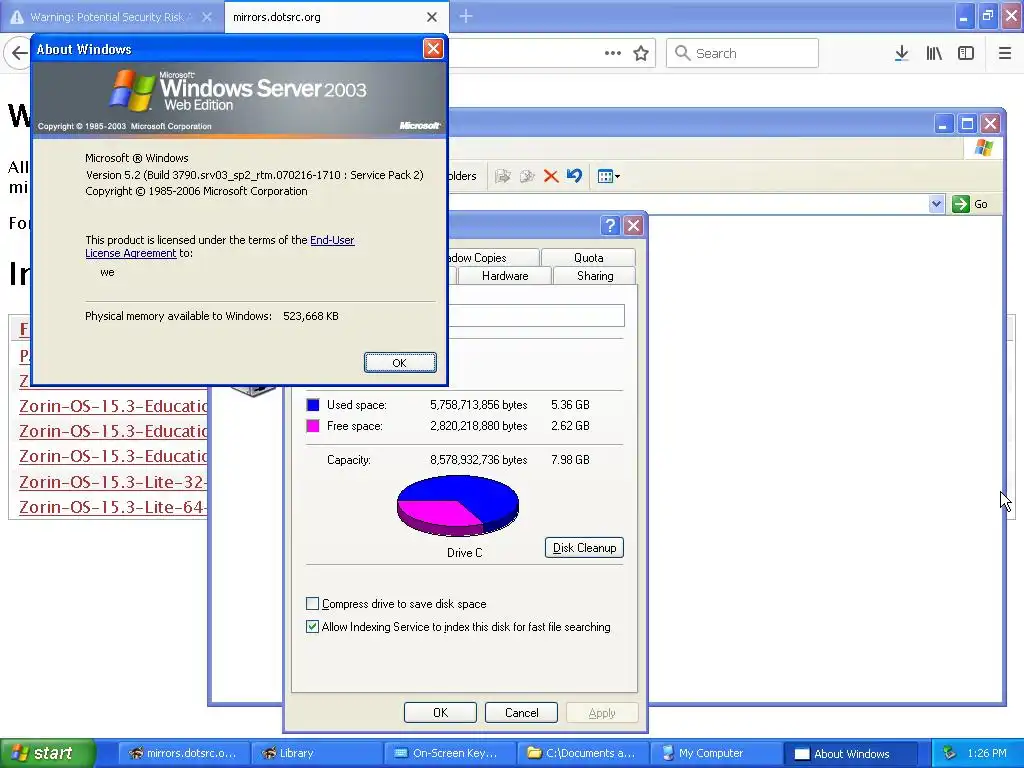Click blue Used space color swatch
This screenshot has height=768, width=1024.
coord(313,405)
